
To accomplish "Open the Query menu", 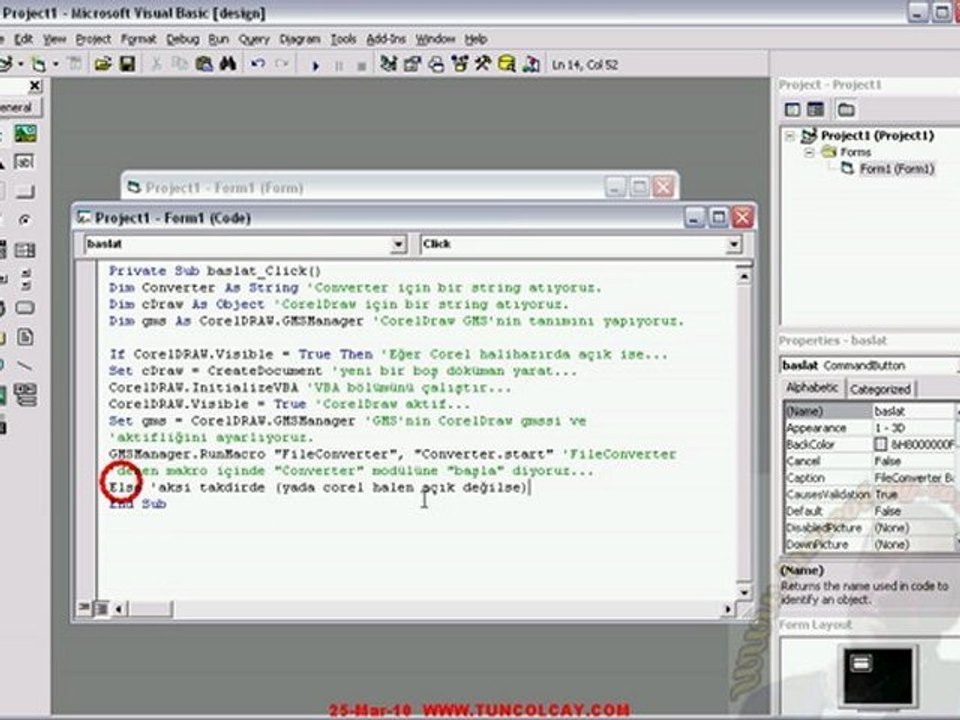I will click(254, 39).
